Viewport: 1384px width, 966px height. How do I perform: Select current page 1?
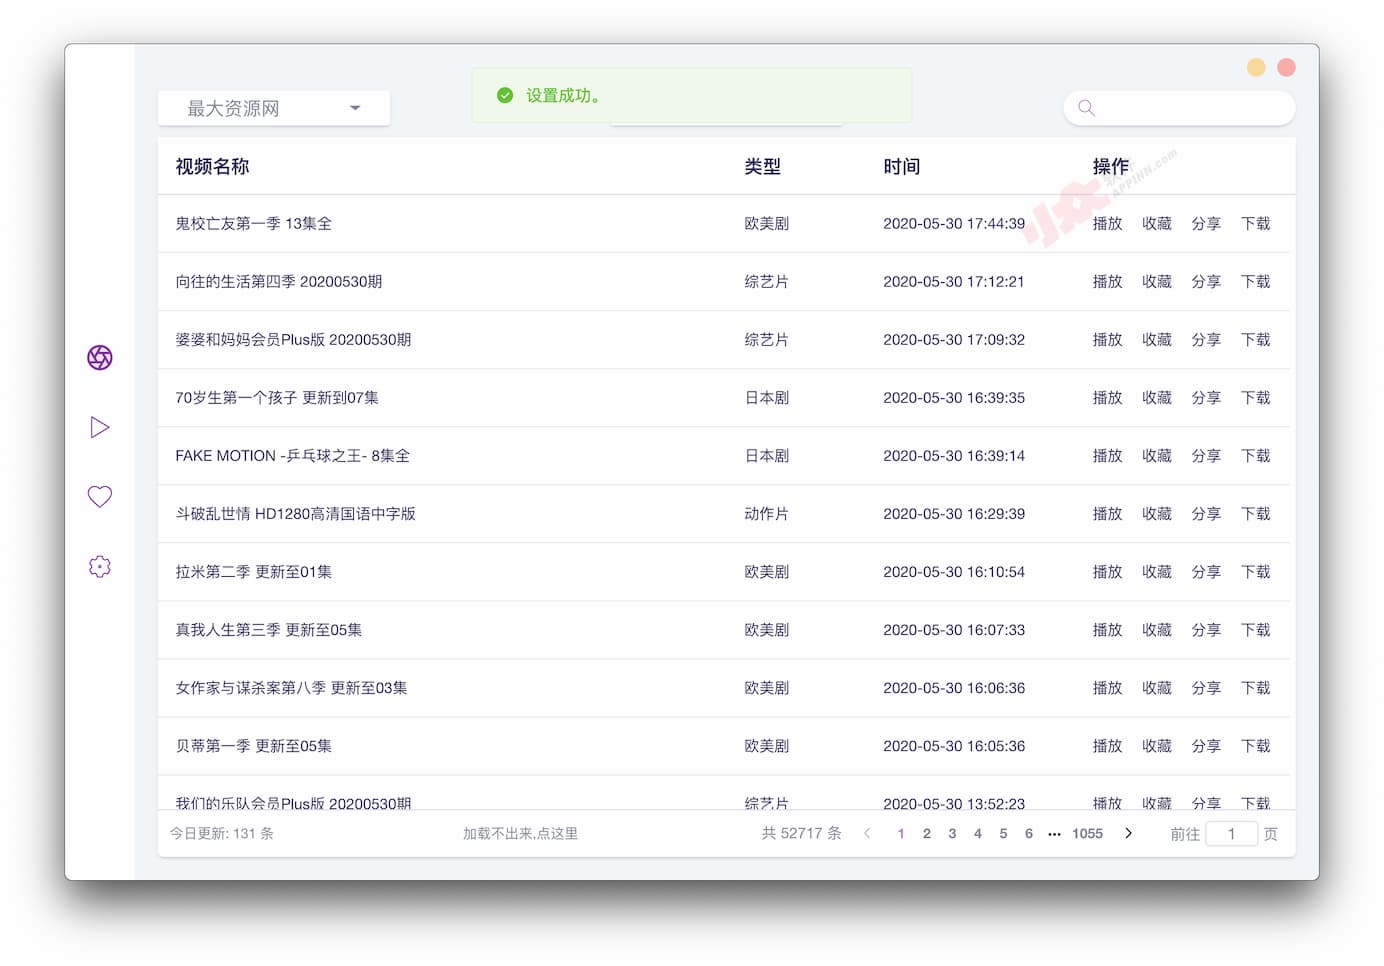pos(901,833)
